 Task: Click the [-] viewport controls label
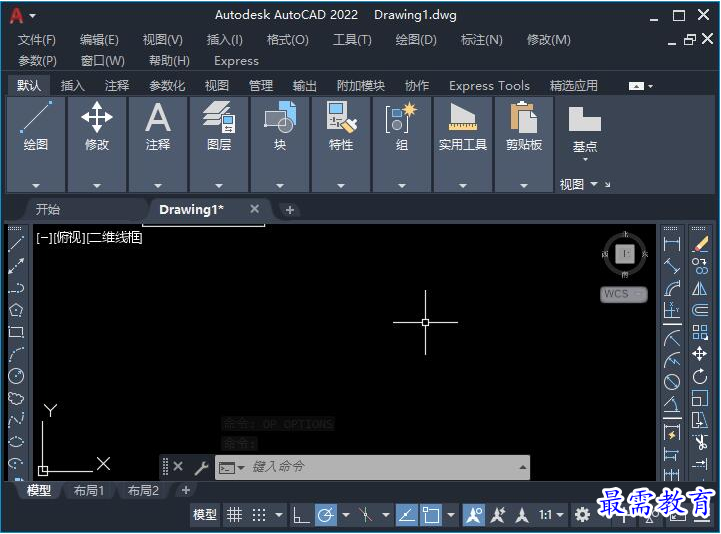(44, 238)
